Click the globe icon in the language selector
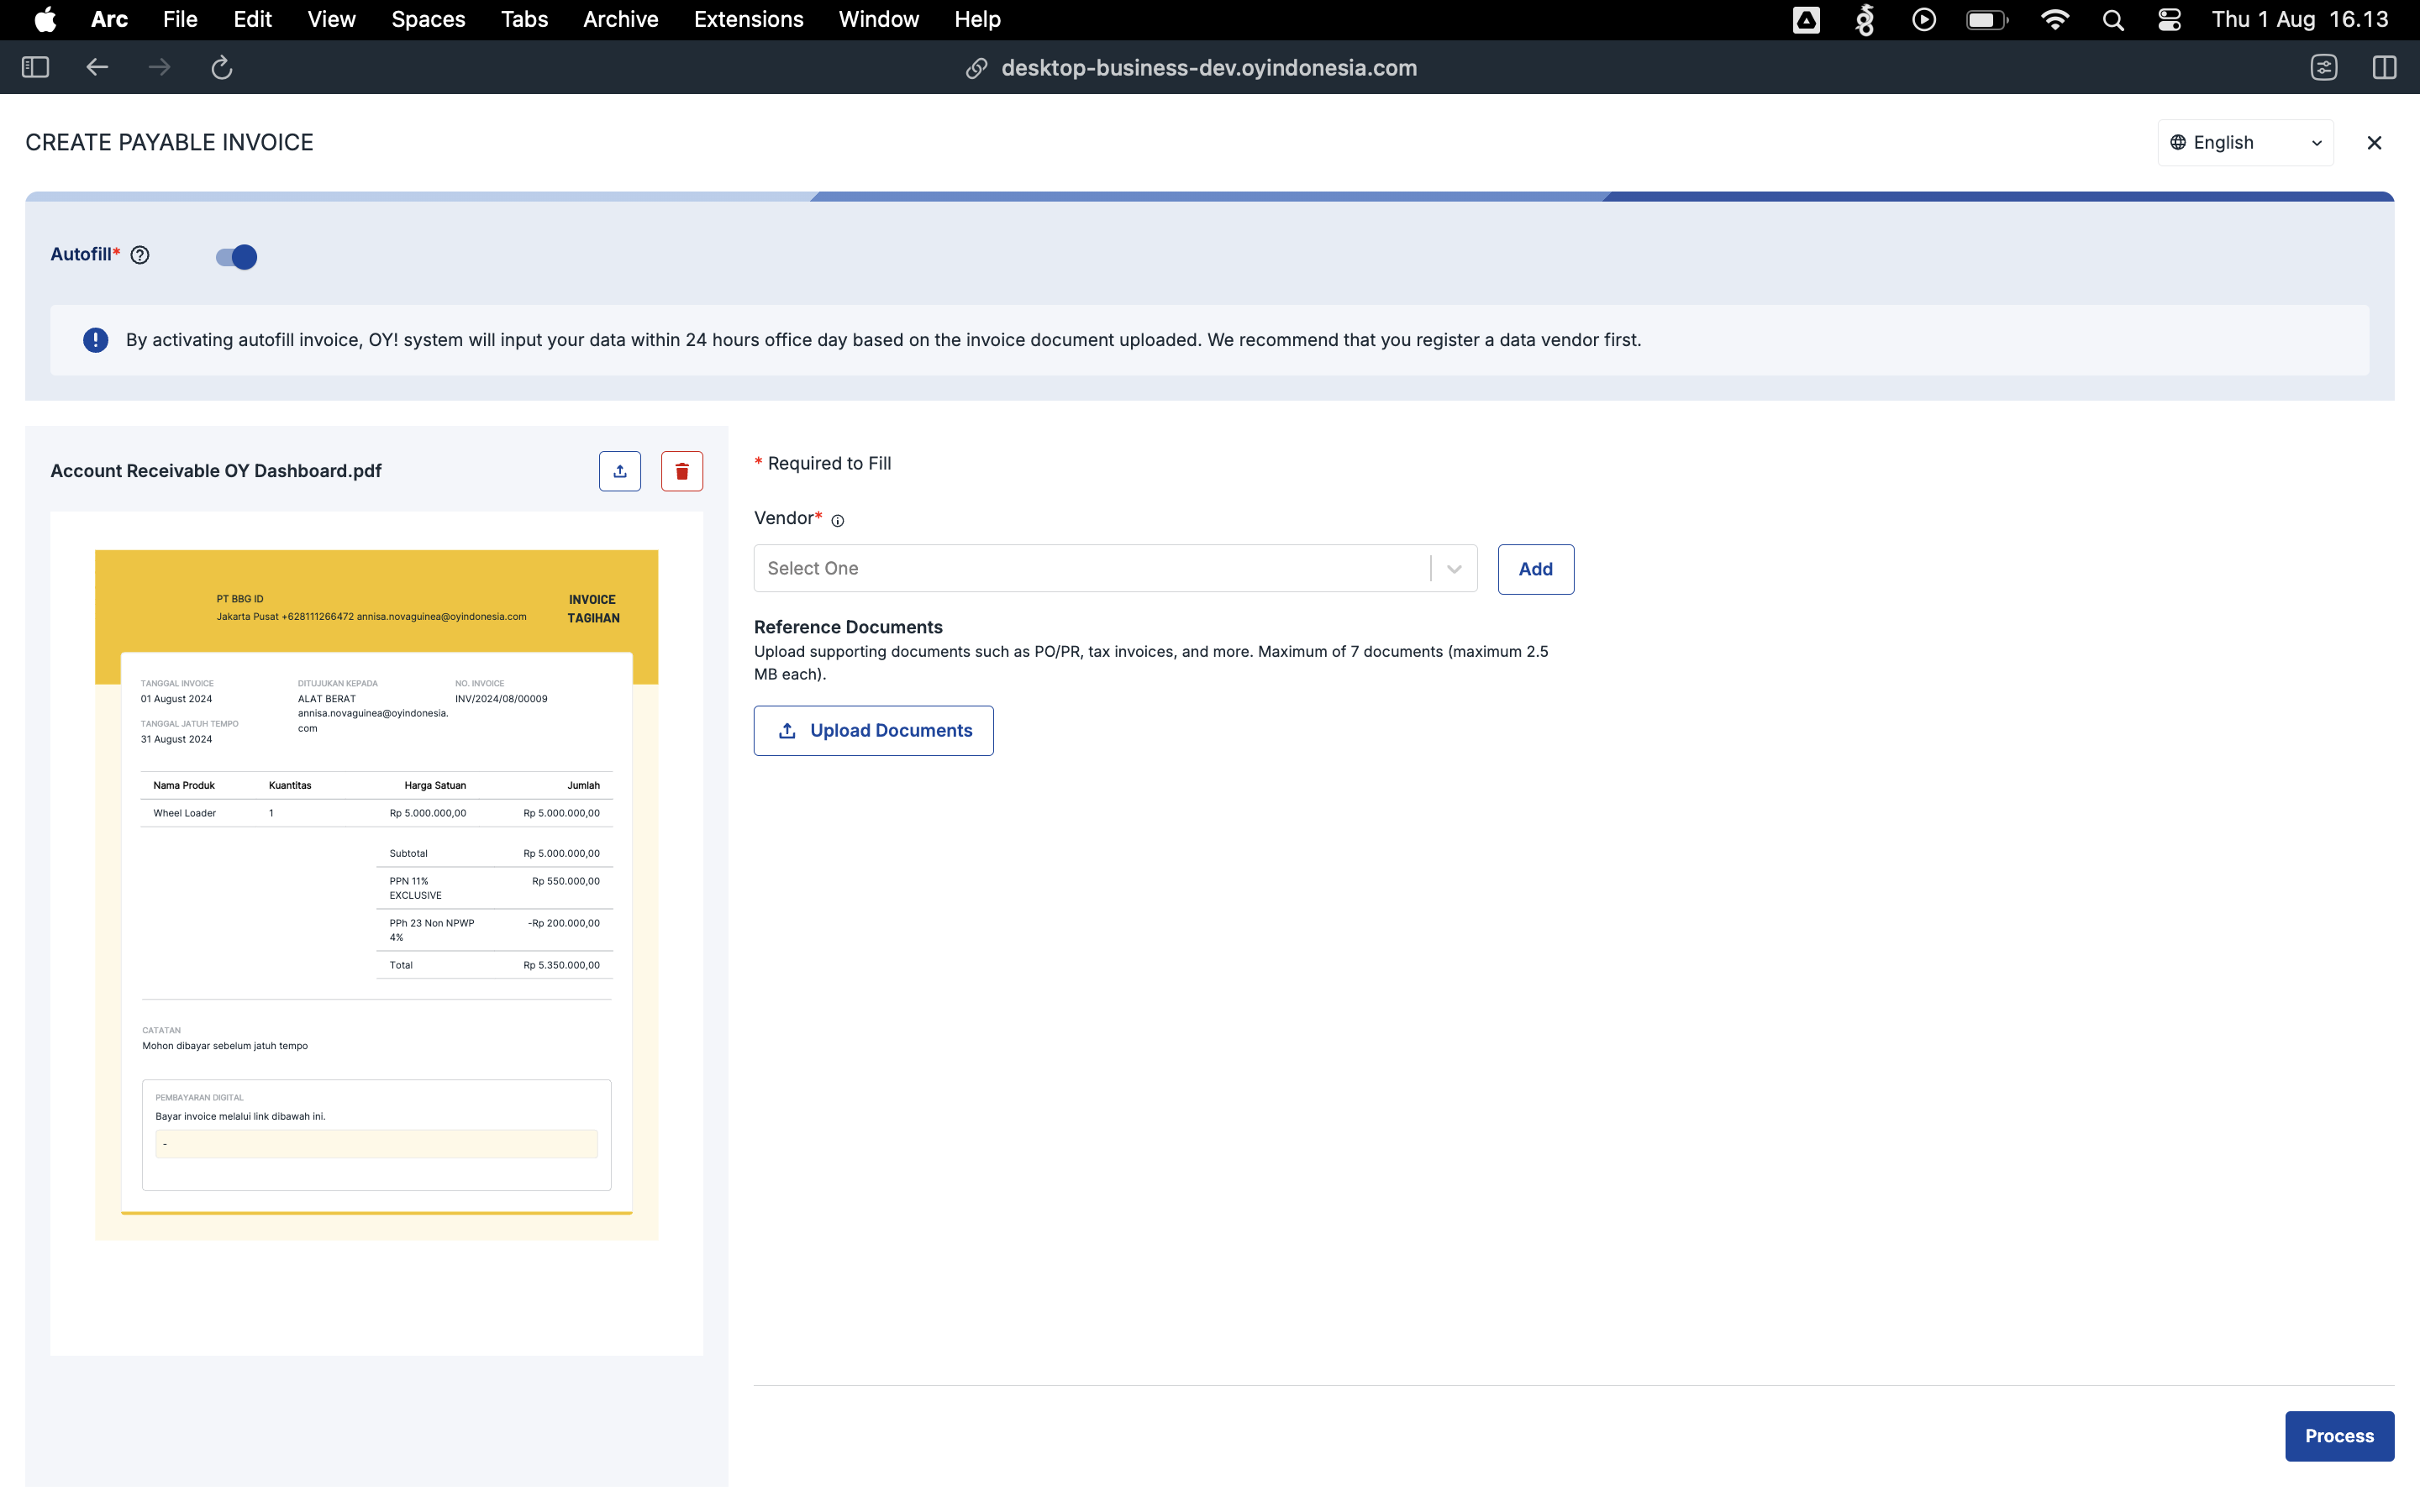 pos(2179,142)
